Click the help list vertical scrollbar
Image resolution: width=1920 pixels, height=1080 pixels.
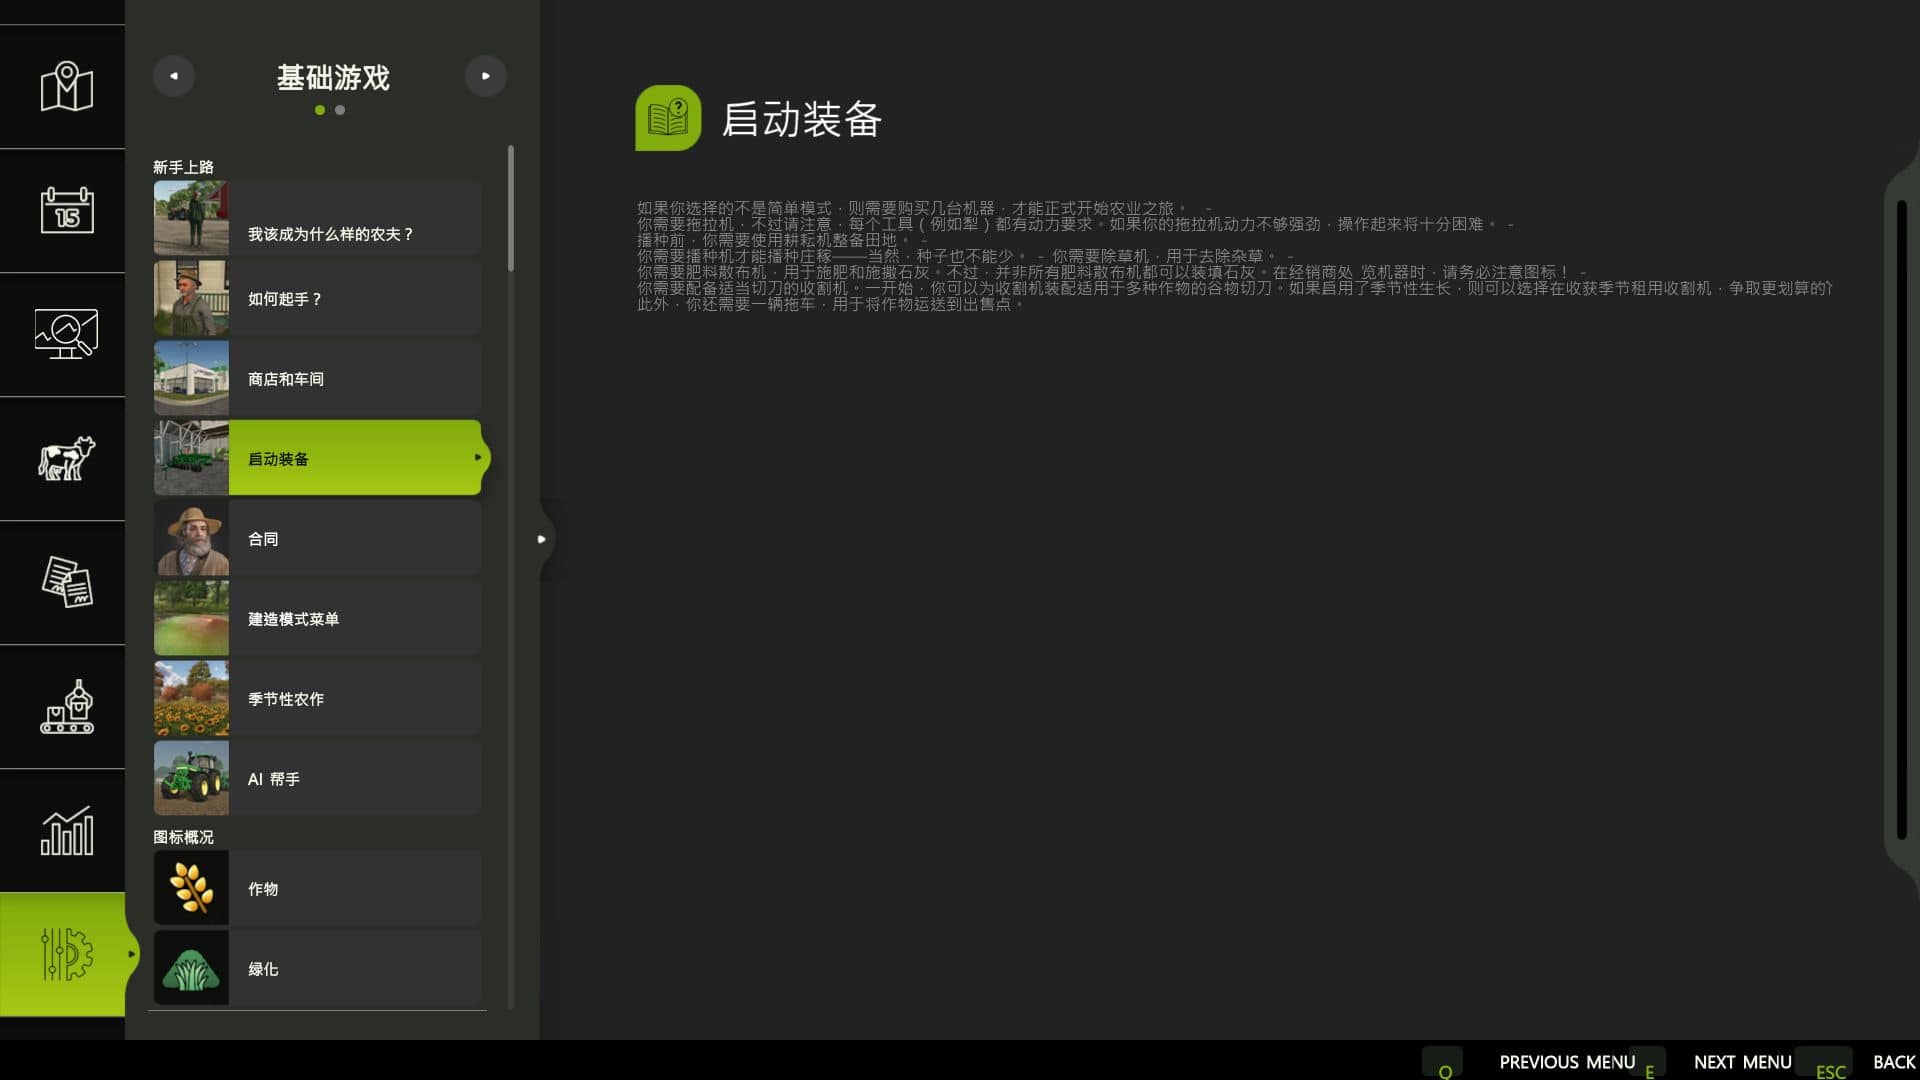tap(511, 208)
